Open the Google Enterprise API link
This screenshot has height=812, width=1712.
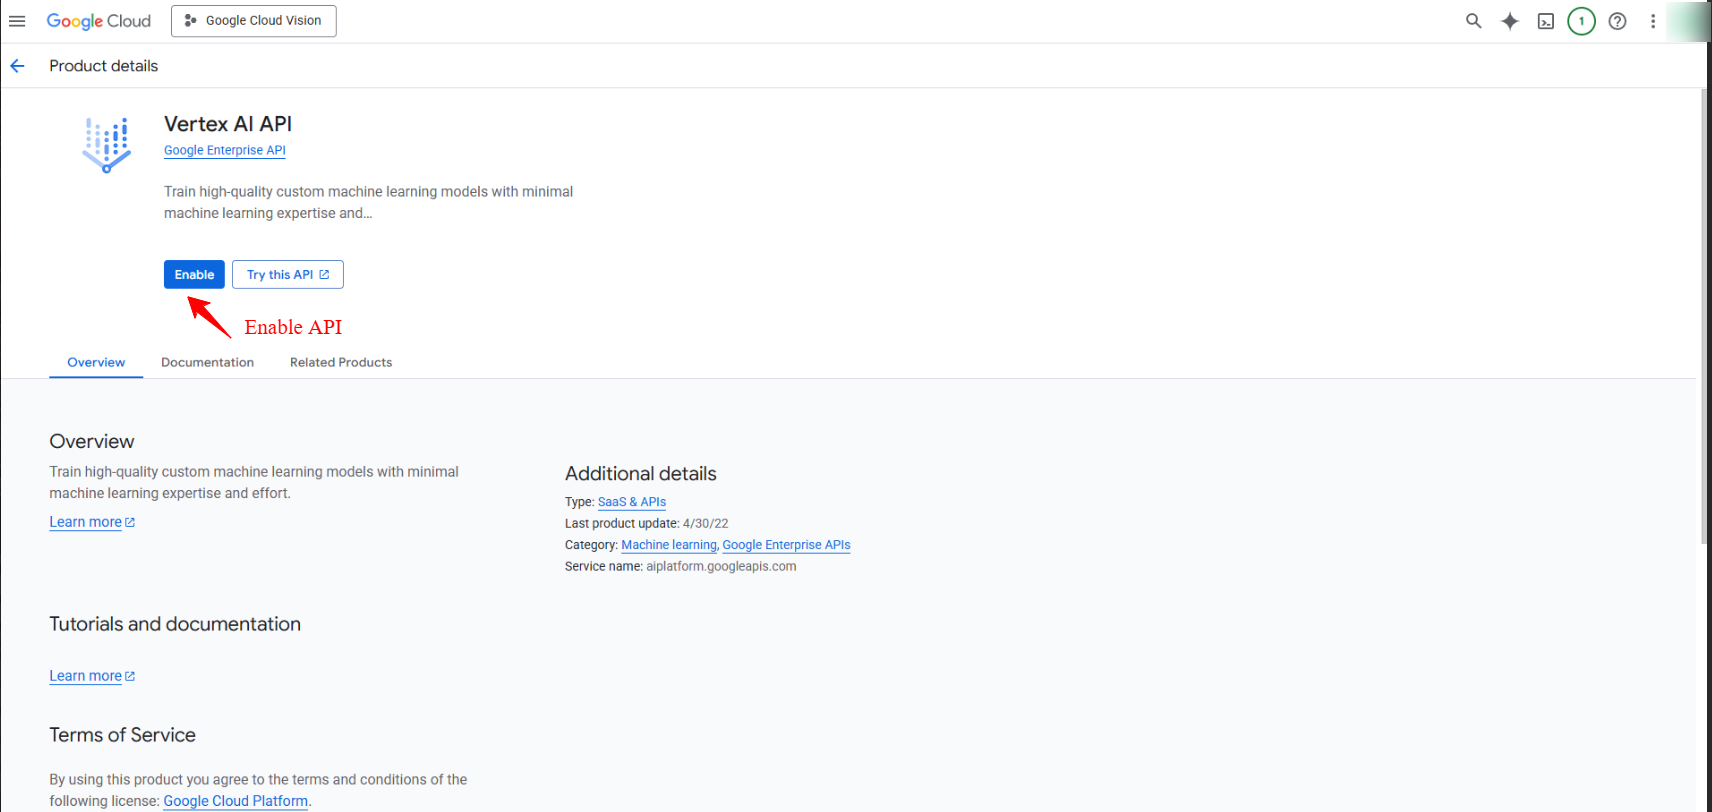coord(225,151)
